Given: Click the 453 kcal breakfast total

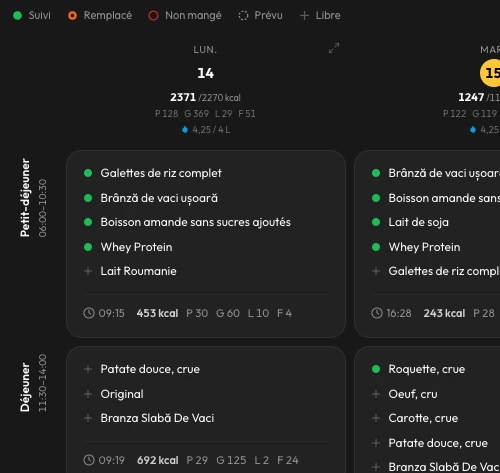Looking at the screenshot, I should [157, 313].
